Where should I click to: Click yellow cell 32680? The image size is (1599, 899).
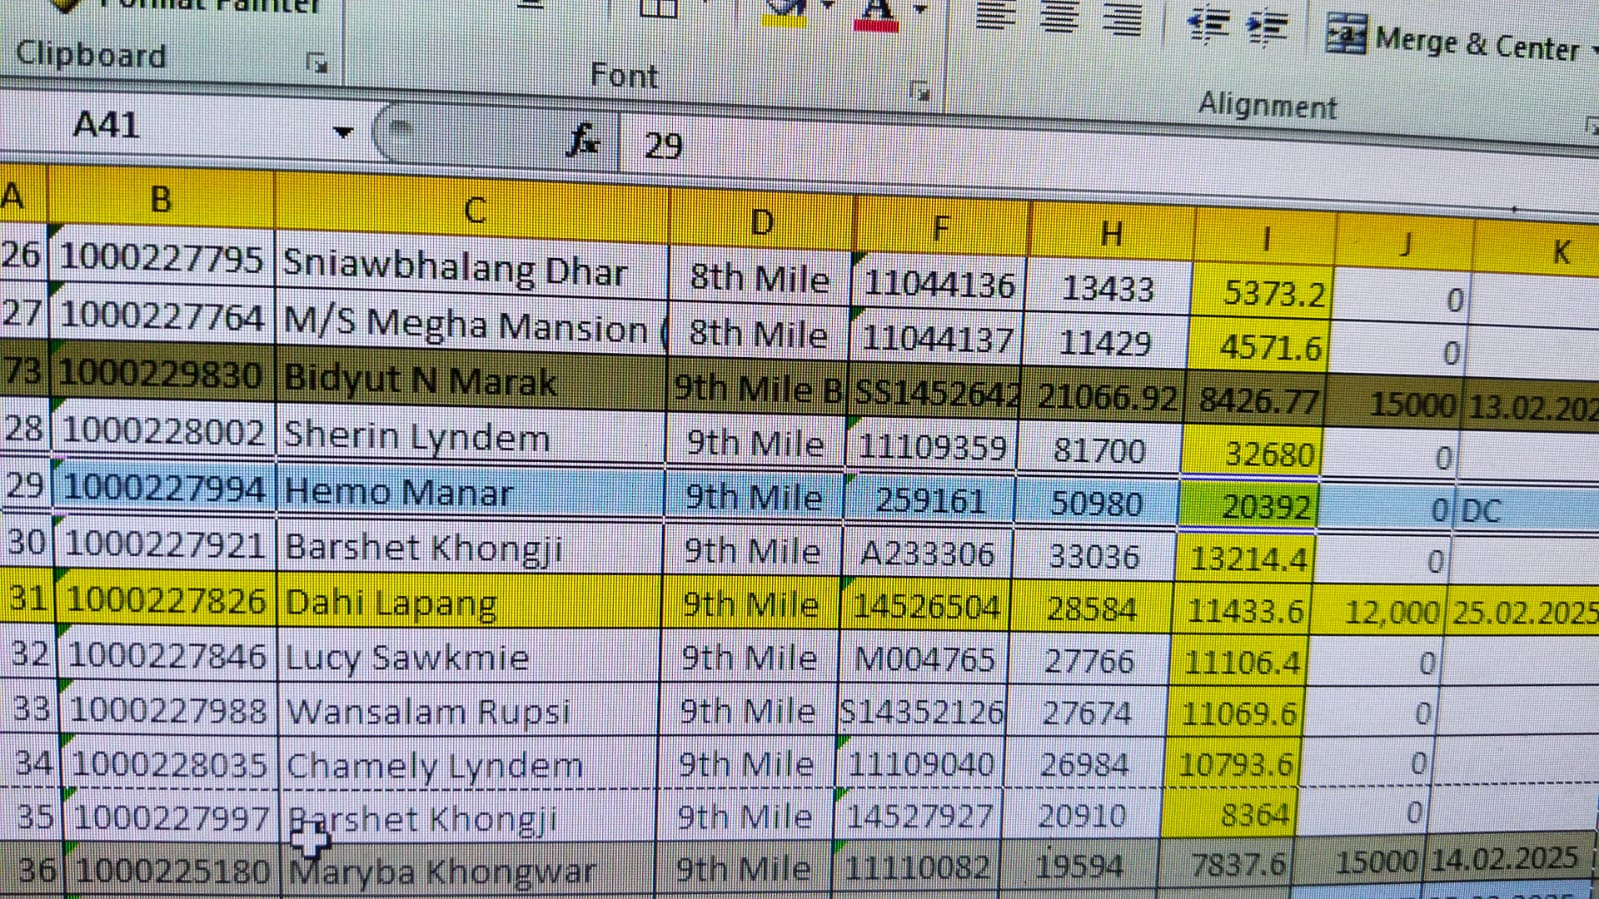[x=1253, y=455]
